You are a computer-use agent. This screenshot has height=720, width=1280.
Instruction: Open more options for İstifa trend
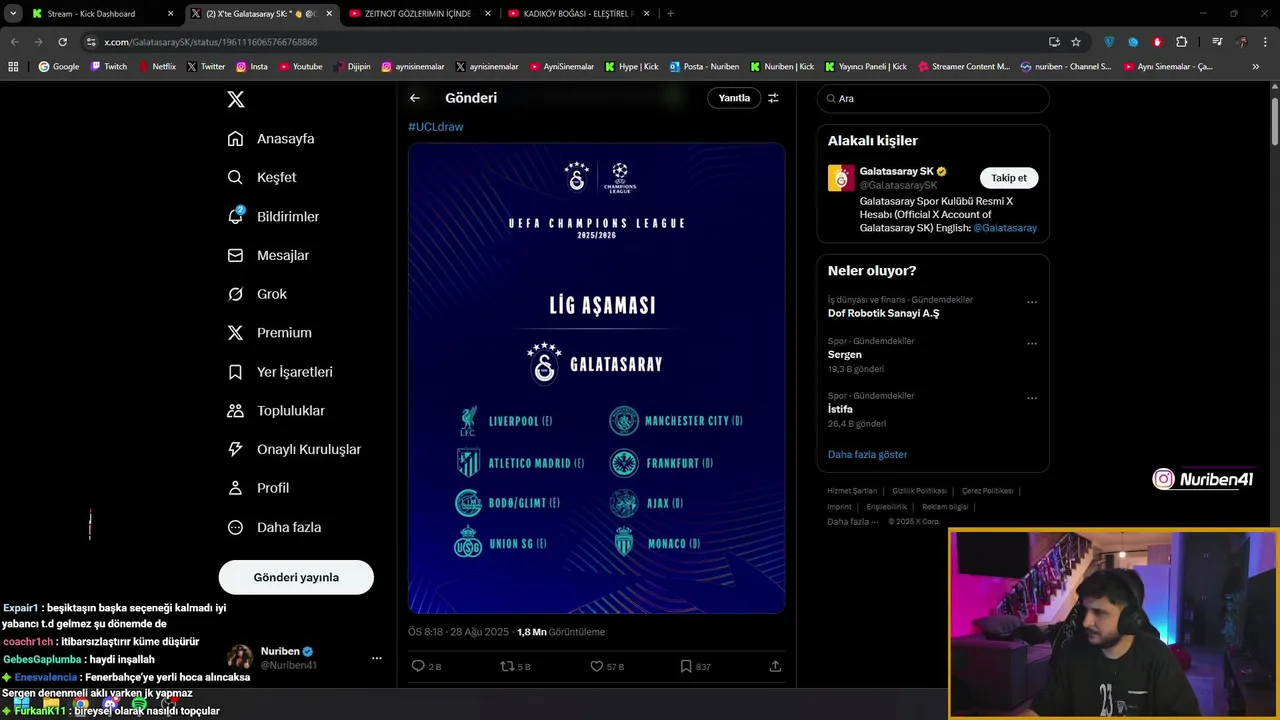coord(1032,398)
